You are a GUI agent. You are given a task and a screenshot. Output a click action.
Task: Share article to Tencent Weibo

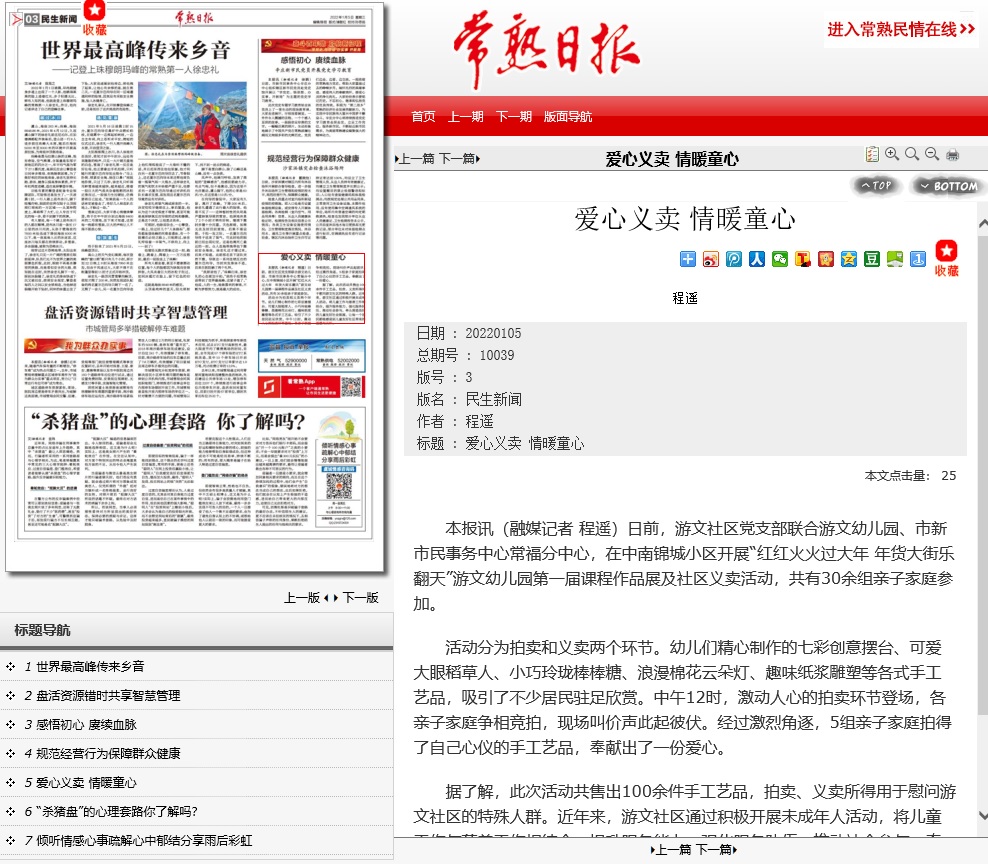click(733, 259)
